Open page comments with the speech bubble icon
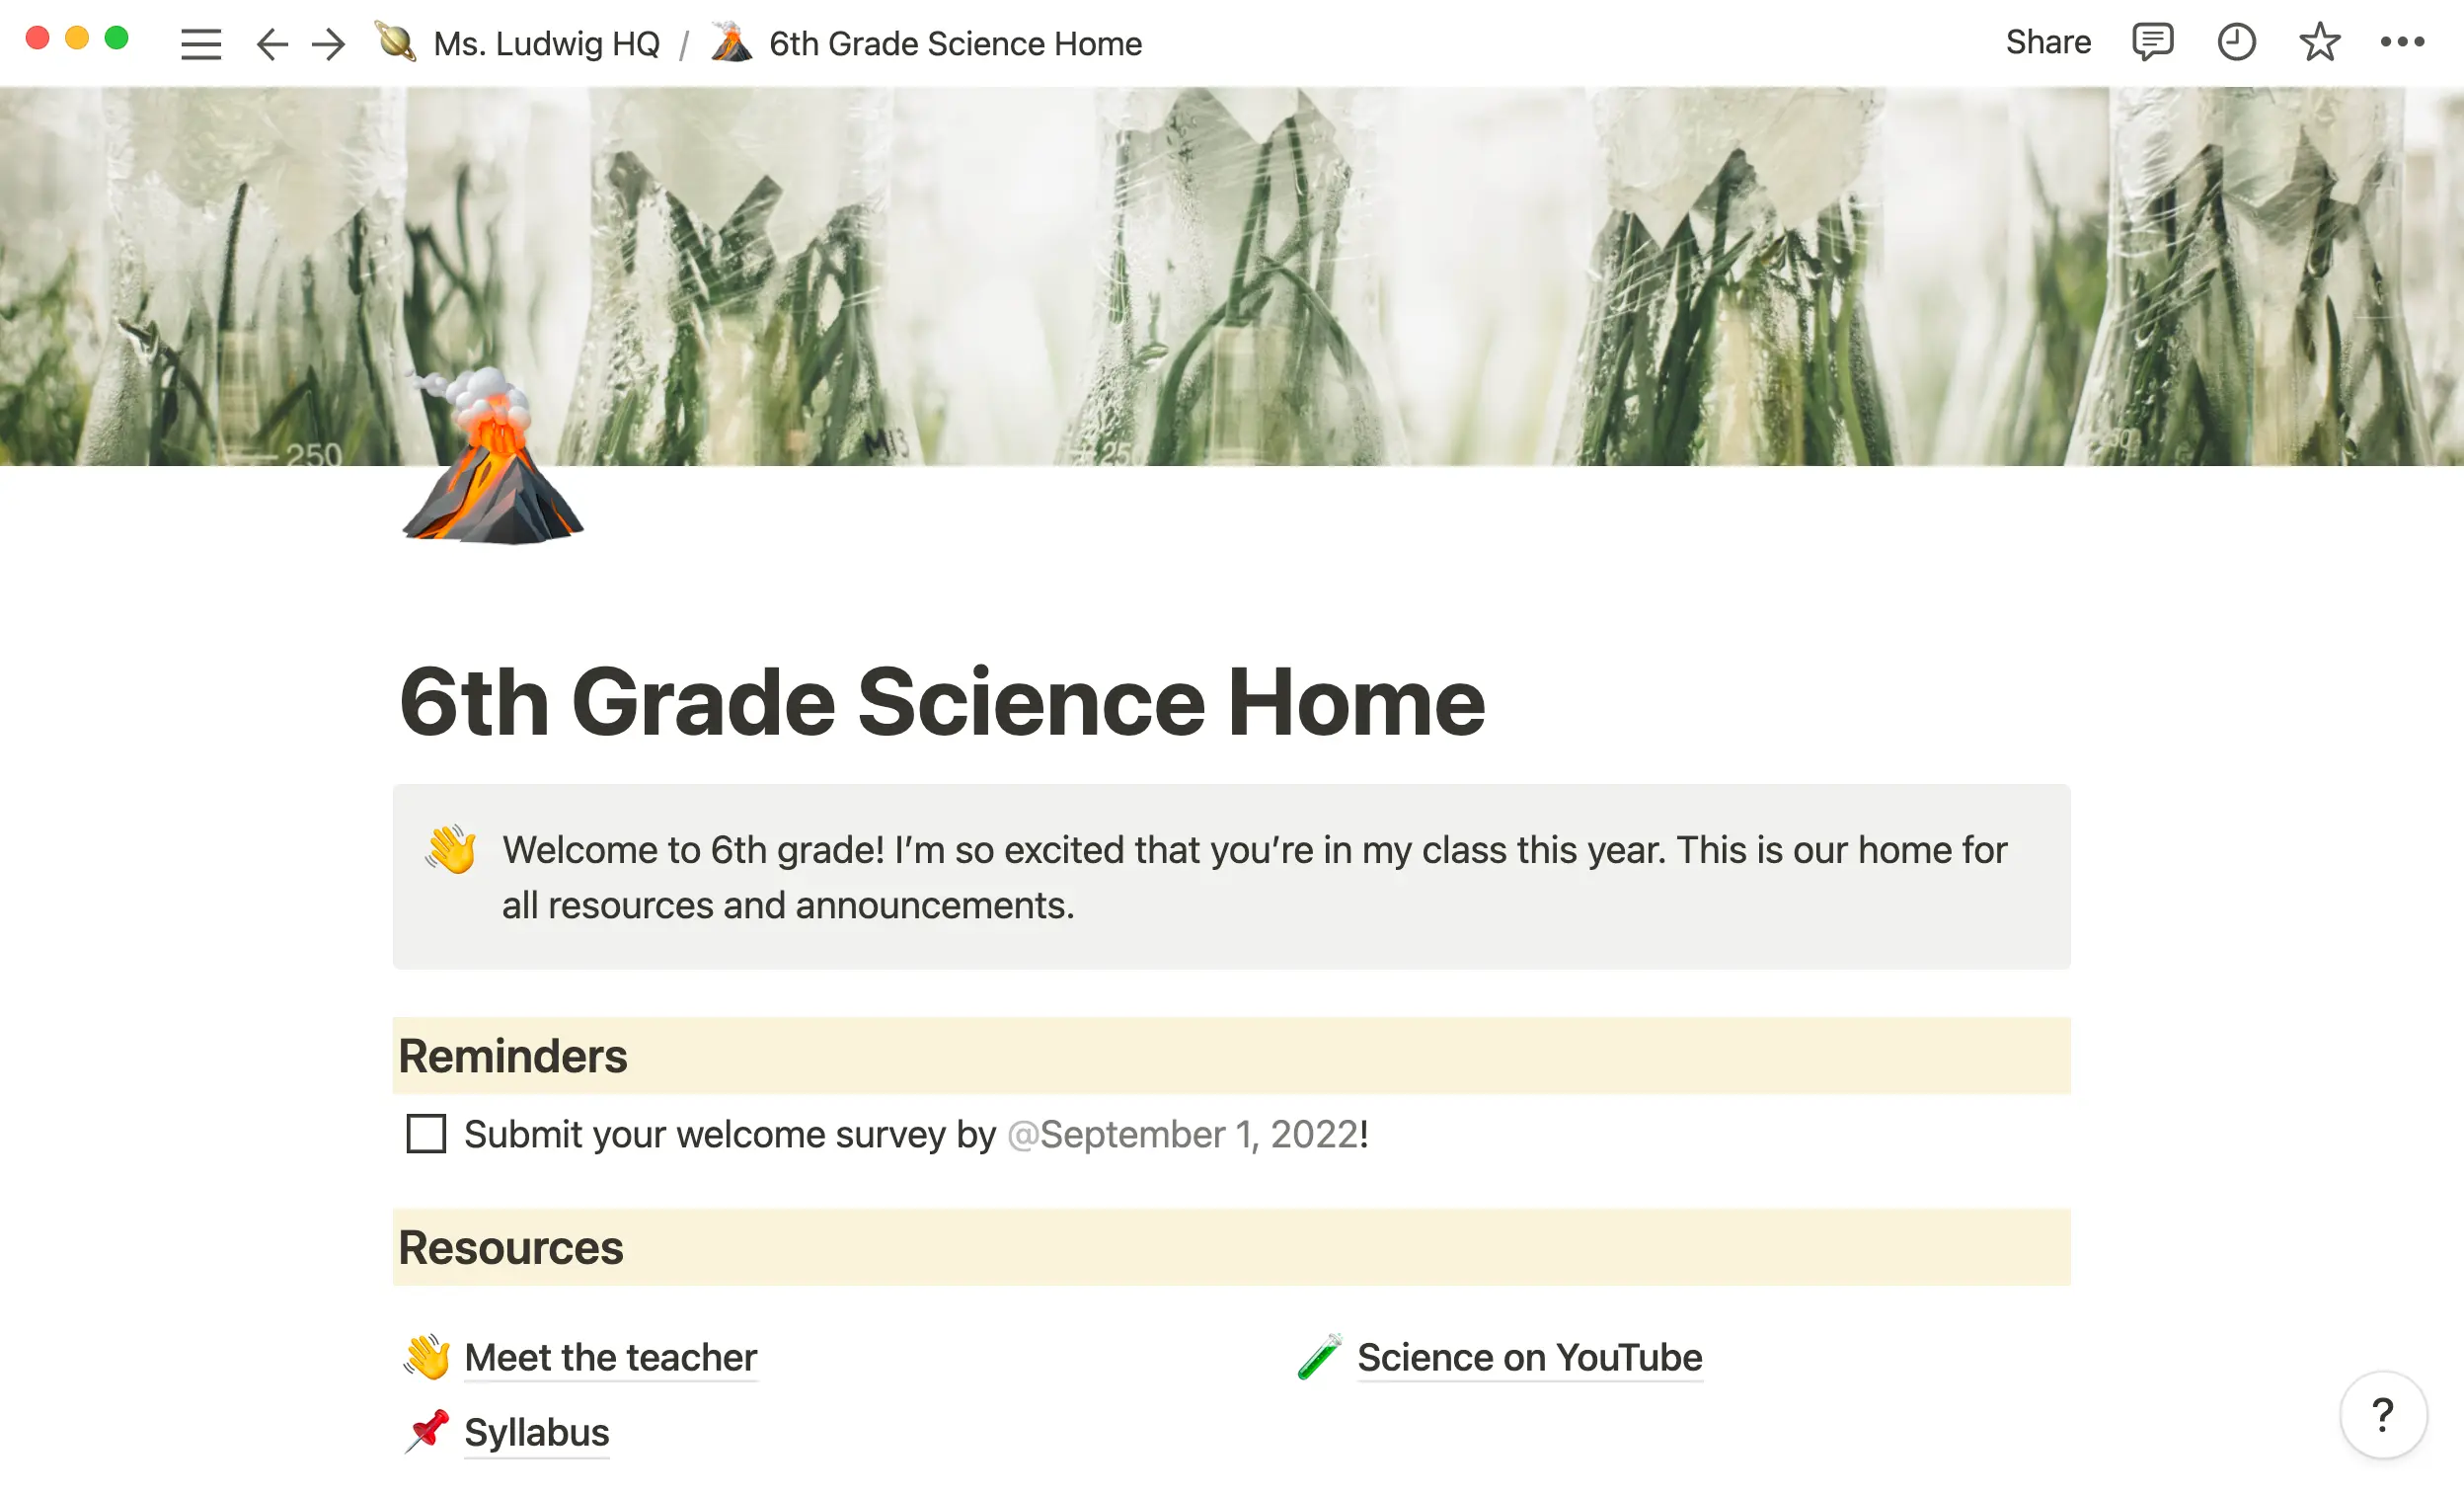This screenshot has height=1495, width=2464. click(2153, 41)
